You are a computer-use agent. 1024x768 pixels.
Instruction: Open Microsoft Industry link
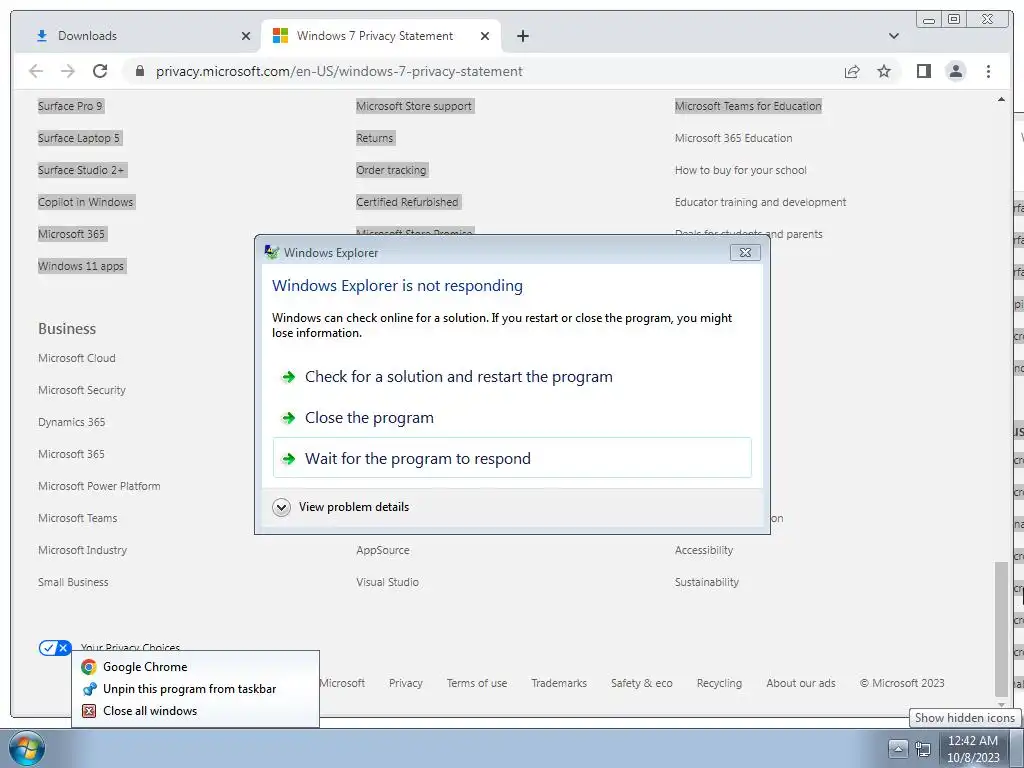[82, 550]
